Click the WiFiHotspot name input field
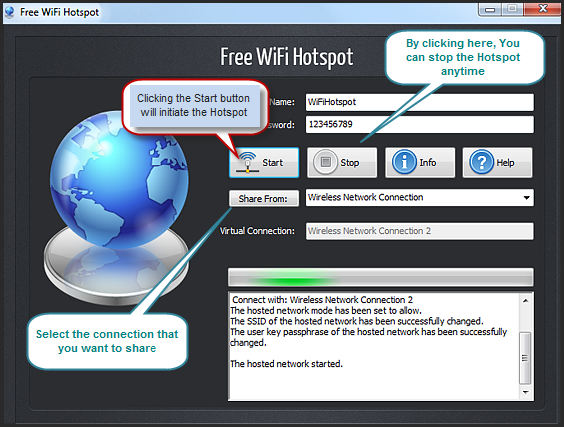 tap(419, 102)
